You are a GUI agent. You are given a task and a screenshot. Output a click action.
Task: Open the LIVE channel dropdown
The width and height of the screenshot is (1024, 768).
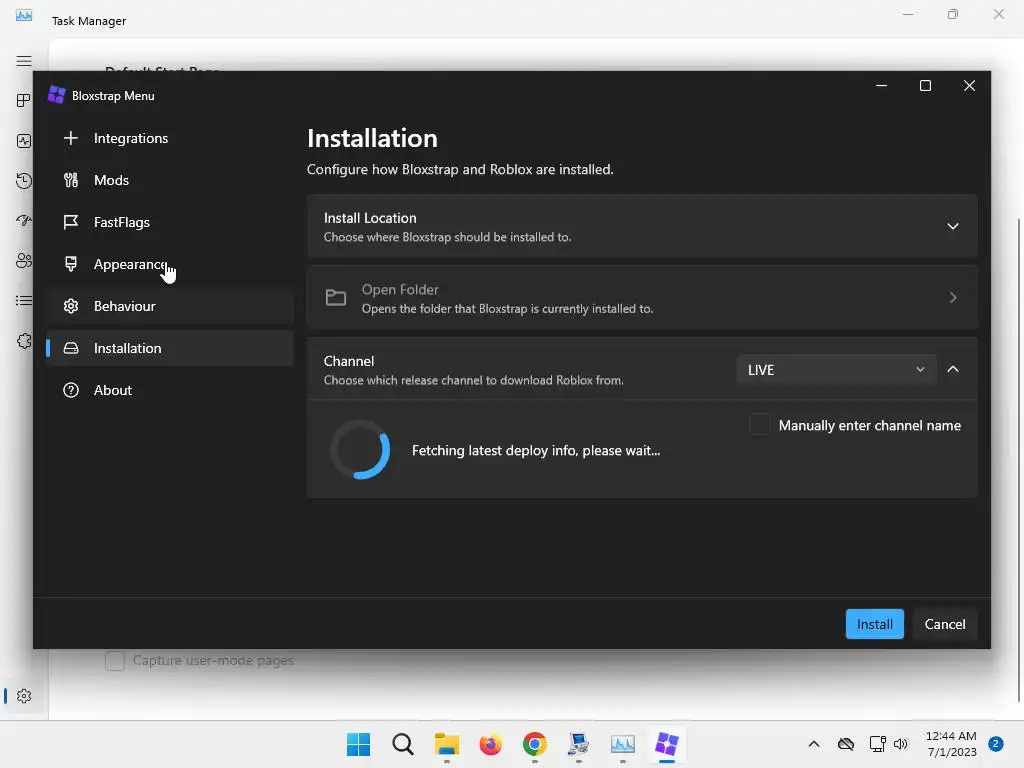(837, 370)
